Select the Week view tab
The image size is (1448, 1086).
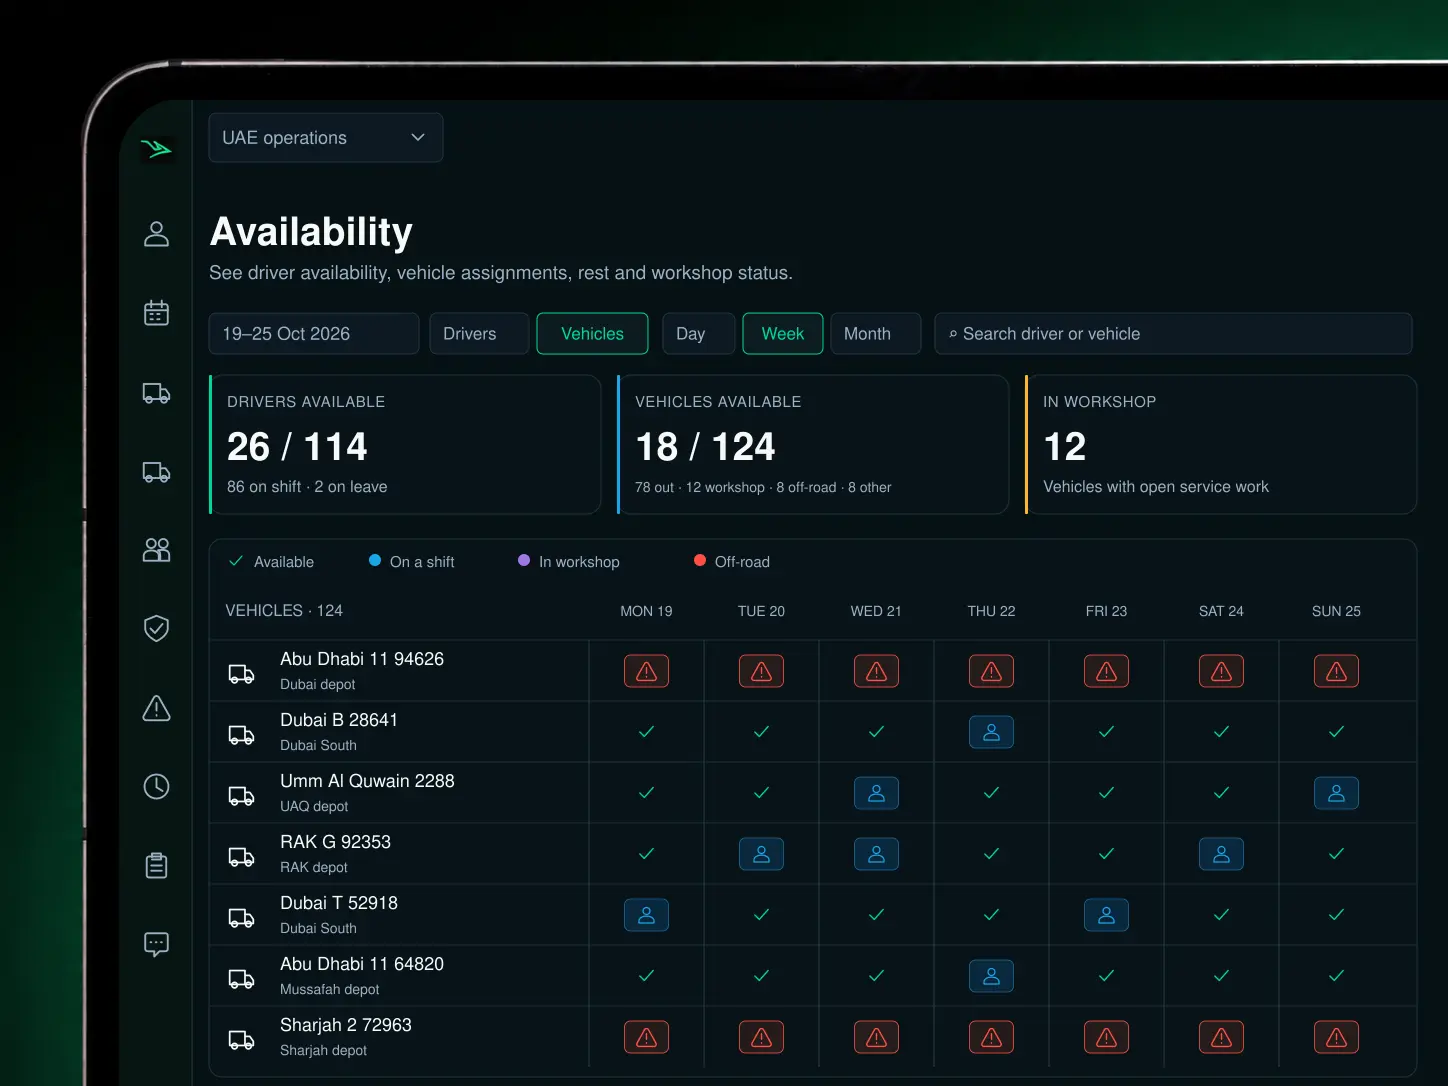pyautogui.click(x=782, y=334)
